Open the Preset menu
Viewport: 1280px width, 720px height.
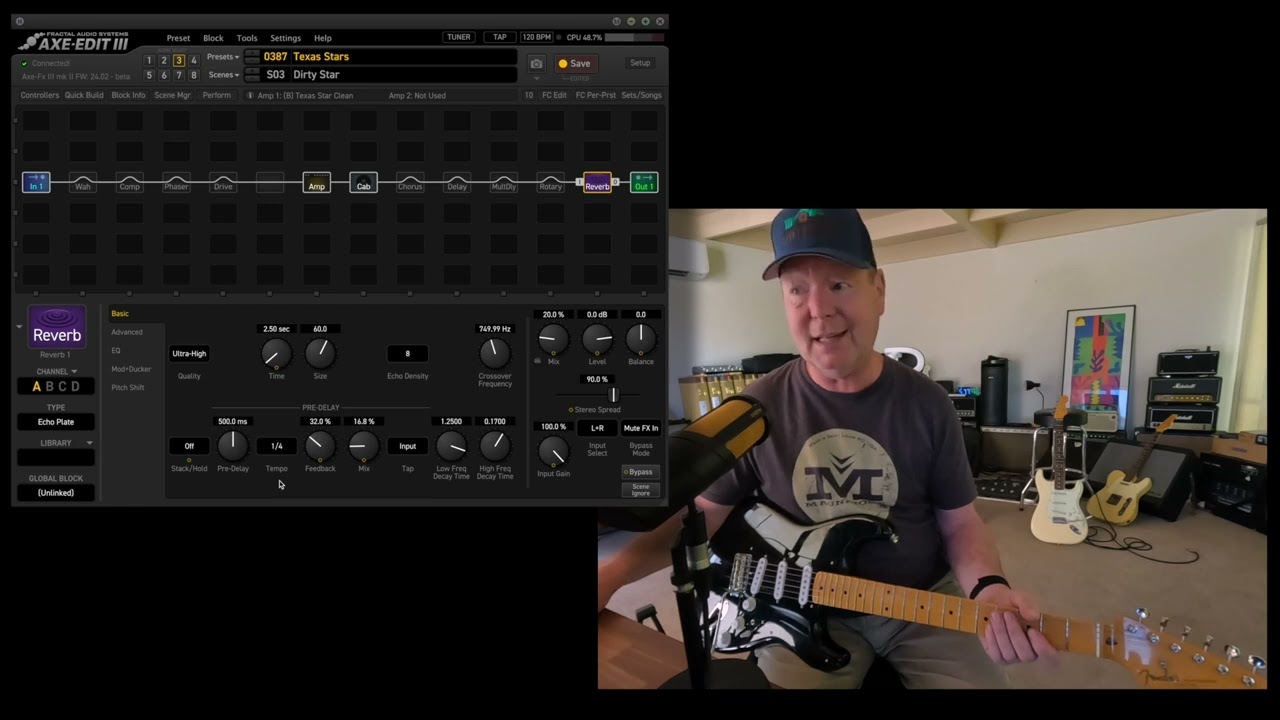(178, 38)
